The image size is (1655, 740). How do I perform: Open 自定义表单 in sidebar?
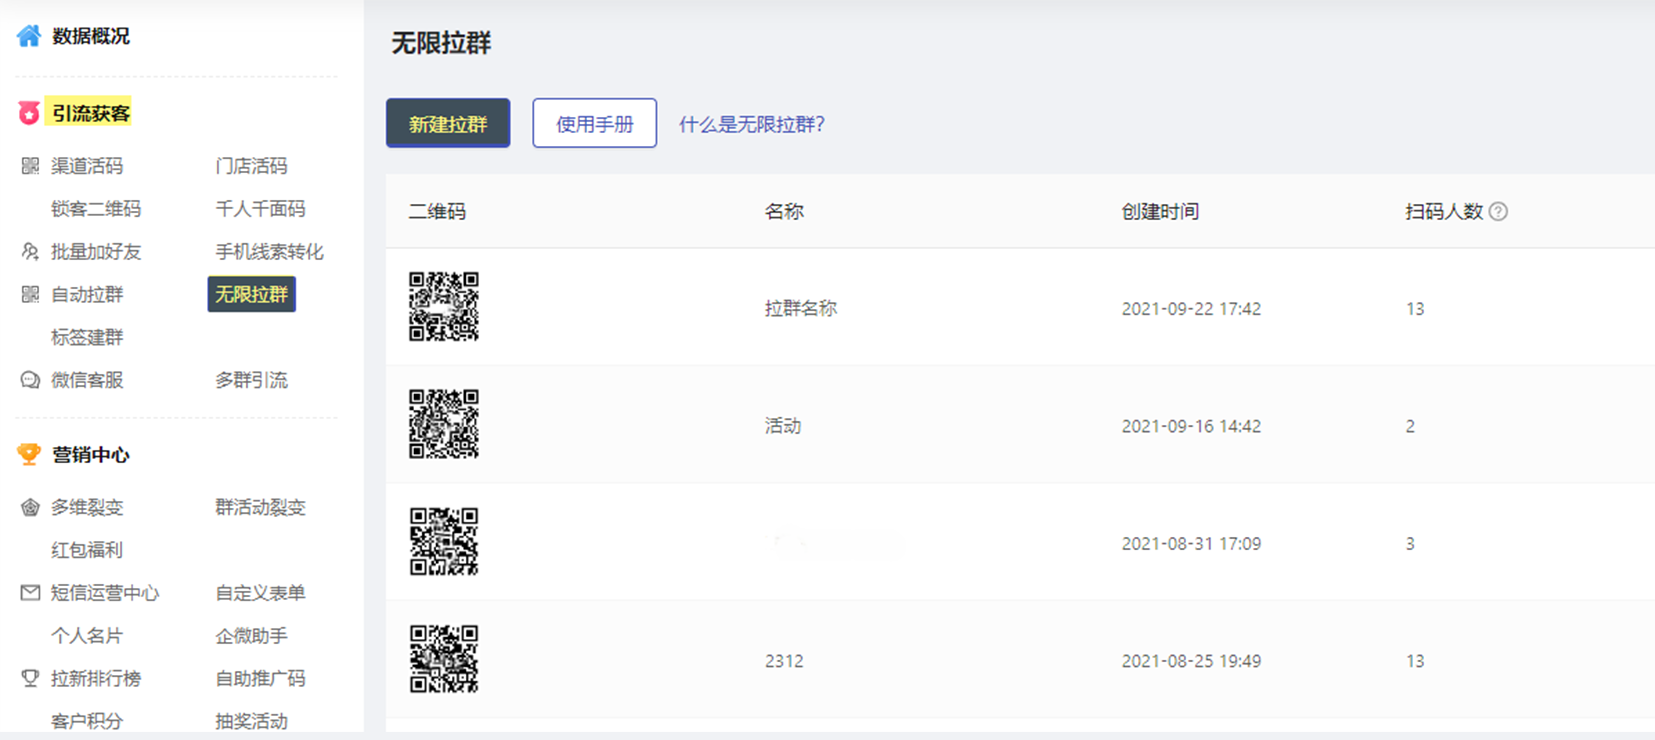click(260, 593)
